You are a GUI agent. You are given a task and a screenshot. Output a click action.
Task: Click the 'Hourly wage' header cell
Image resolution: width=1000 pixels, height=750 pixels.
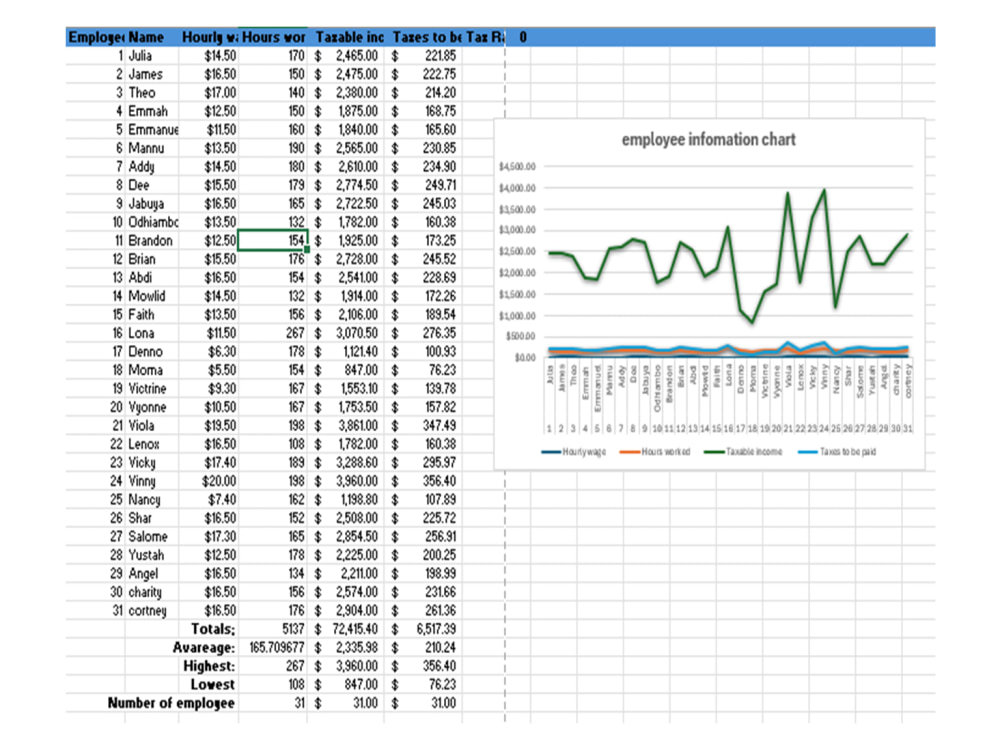[209, 37]
